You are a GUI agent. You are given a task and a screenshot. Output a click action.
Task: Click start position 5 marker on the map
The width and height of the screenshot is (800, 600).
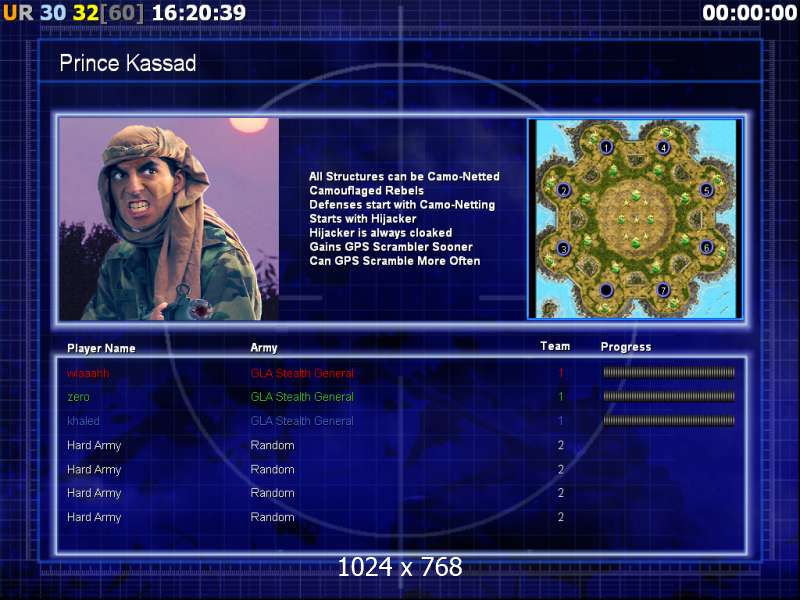(x=706, y=190)
